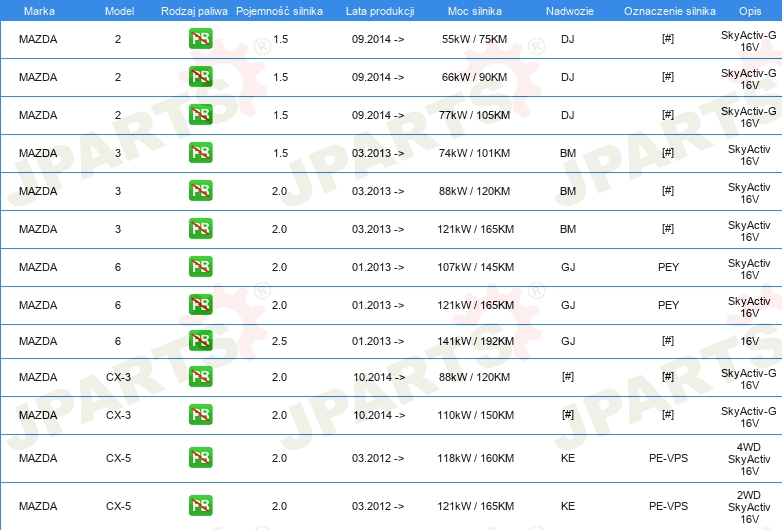Click fuel icon in CX-3 88kW row

pyautogui.click(x=200, y=376)
